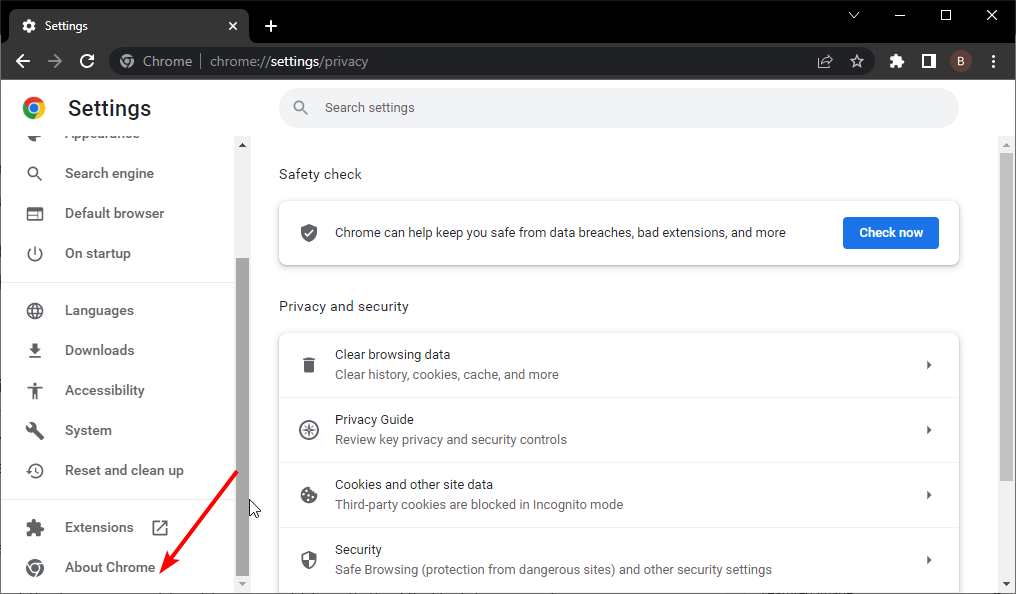This screenshot has width=1016, height=594.
Task: Click the Extensions puzzle icon in the sidebar
Action: 34,528
